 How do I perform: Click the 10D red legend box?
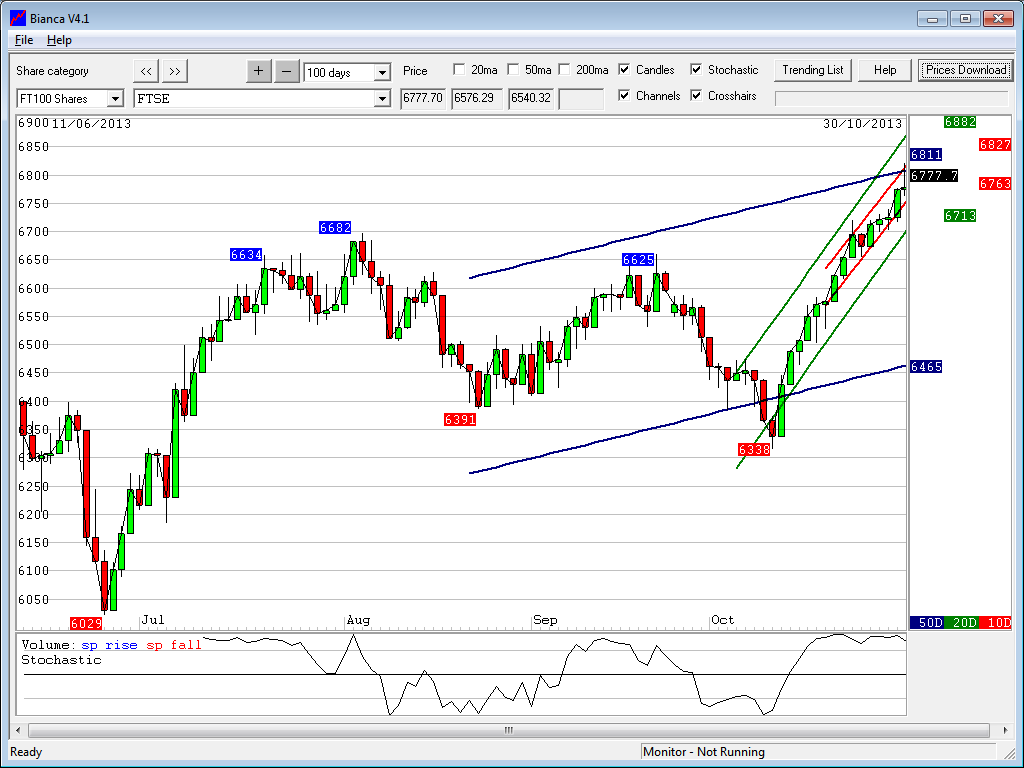click(996, 622)
